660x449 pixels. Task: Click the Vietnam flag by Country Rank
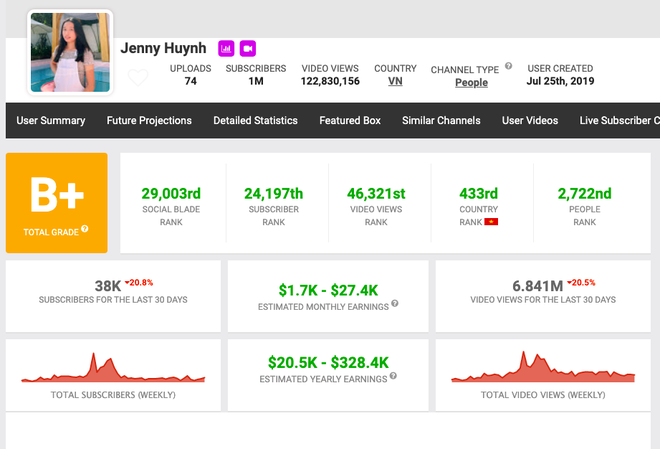(x=491, y=222)
